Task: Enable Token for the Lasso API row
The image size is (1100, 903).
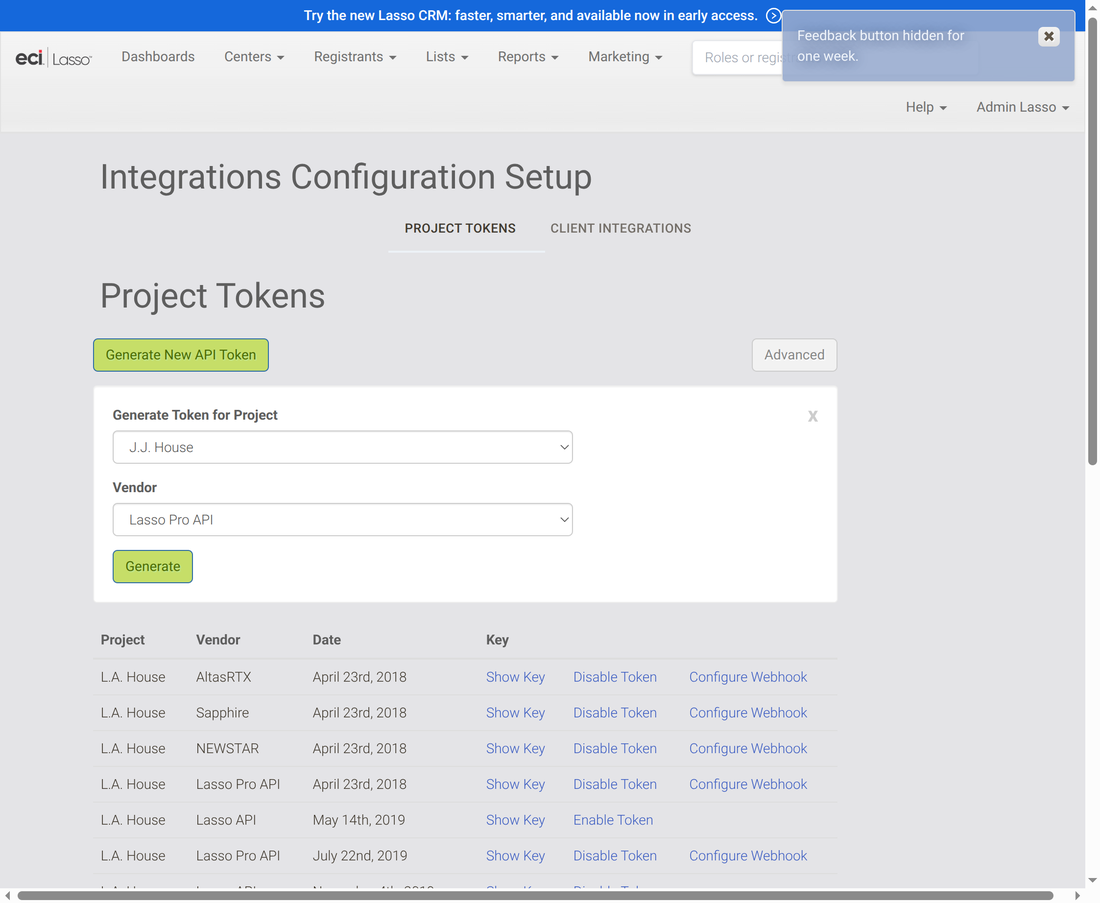Action: pyautogui.click(x=613, y=820)
